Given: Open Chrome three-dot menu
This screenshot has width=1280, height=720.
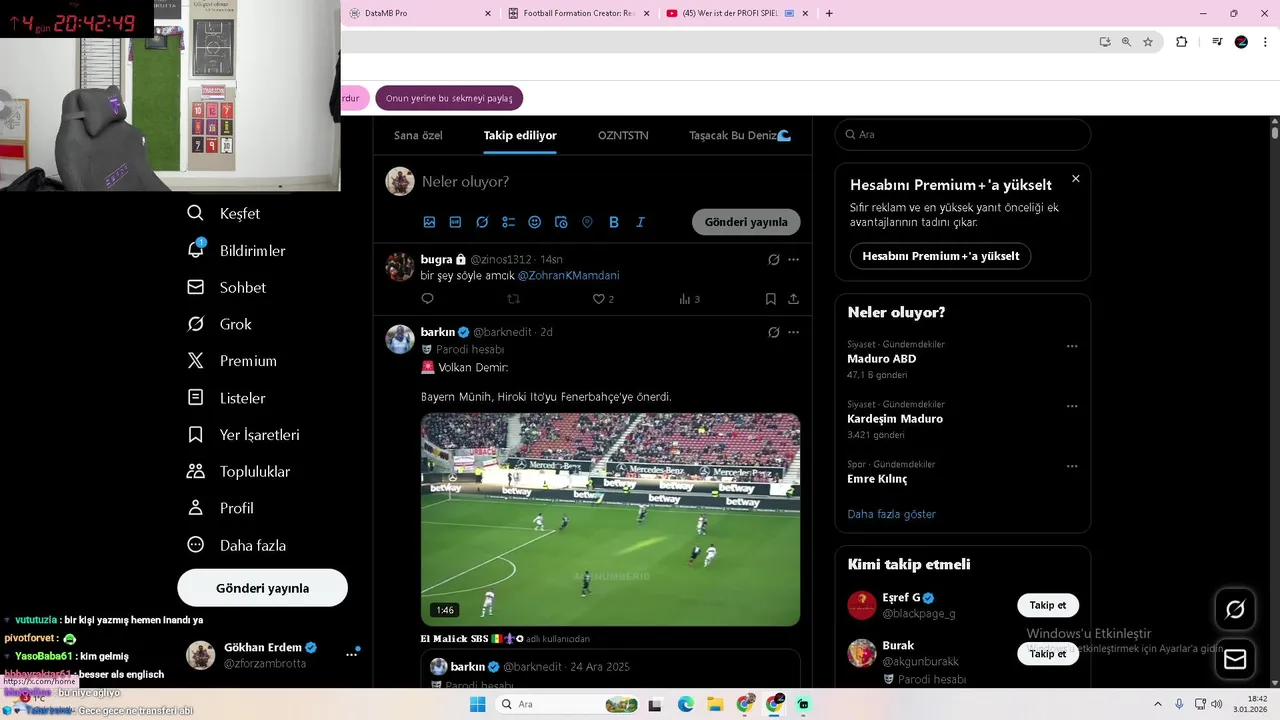Looking at the screenshot, I should pyautogui.click(x=1263, y=42).
